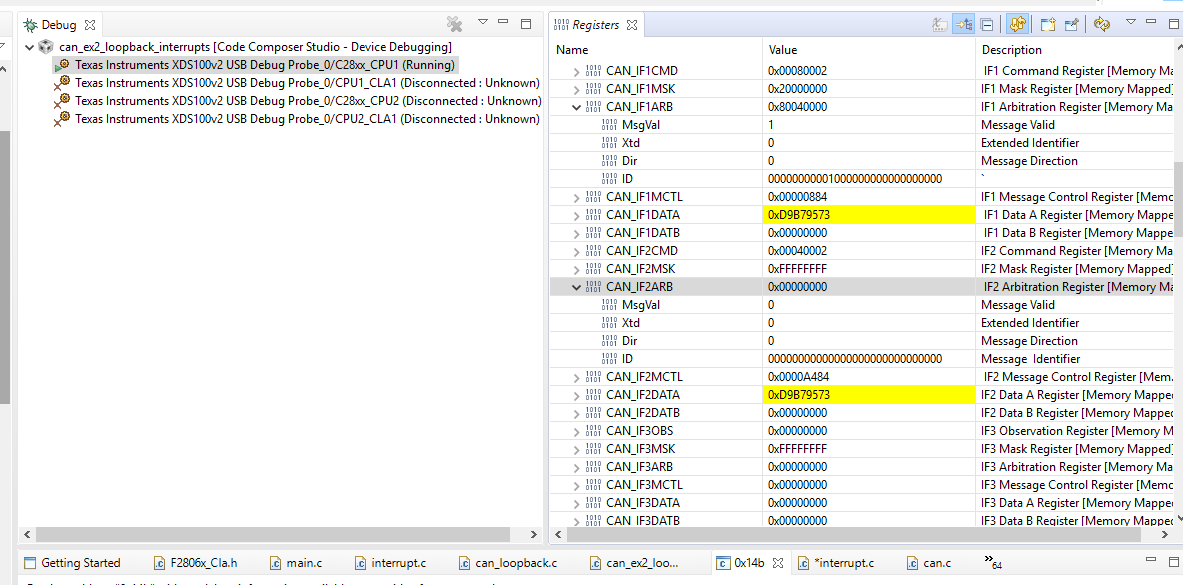Click Debug view horizontal scrollbar right arrow

(x=534, y=534)
